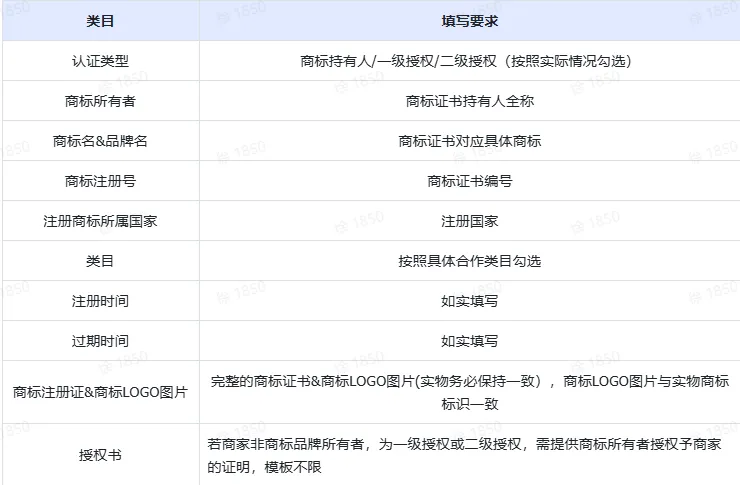Image resolution: width=740 pixels, height=485 pixels.
Task: Click '按照具体合作类目勾选' text
Action: (470, 261)
